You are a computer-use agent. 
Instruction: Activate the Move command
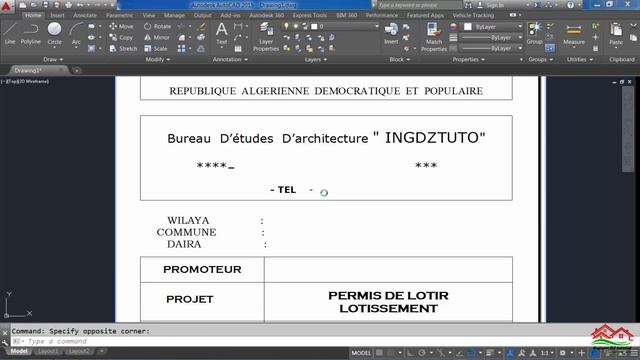[121, 26]
